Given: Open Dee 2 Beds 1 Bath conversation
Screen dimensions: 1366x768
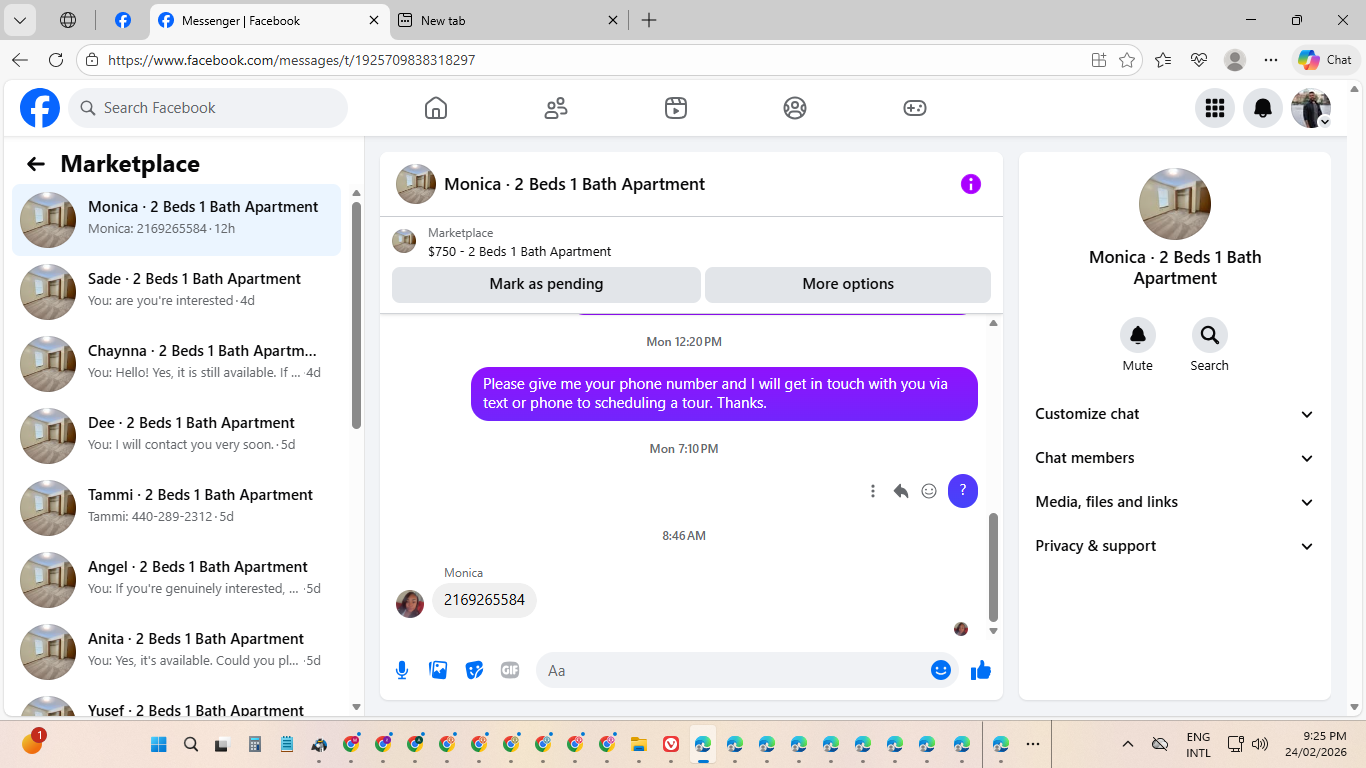Looking at the screenshot, I should tap(176, 436).
